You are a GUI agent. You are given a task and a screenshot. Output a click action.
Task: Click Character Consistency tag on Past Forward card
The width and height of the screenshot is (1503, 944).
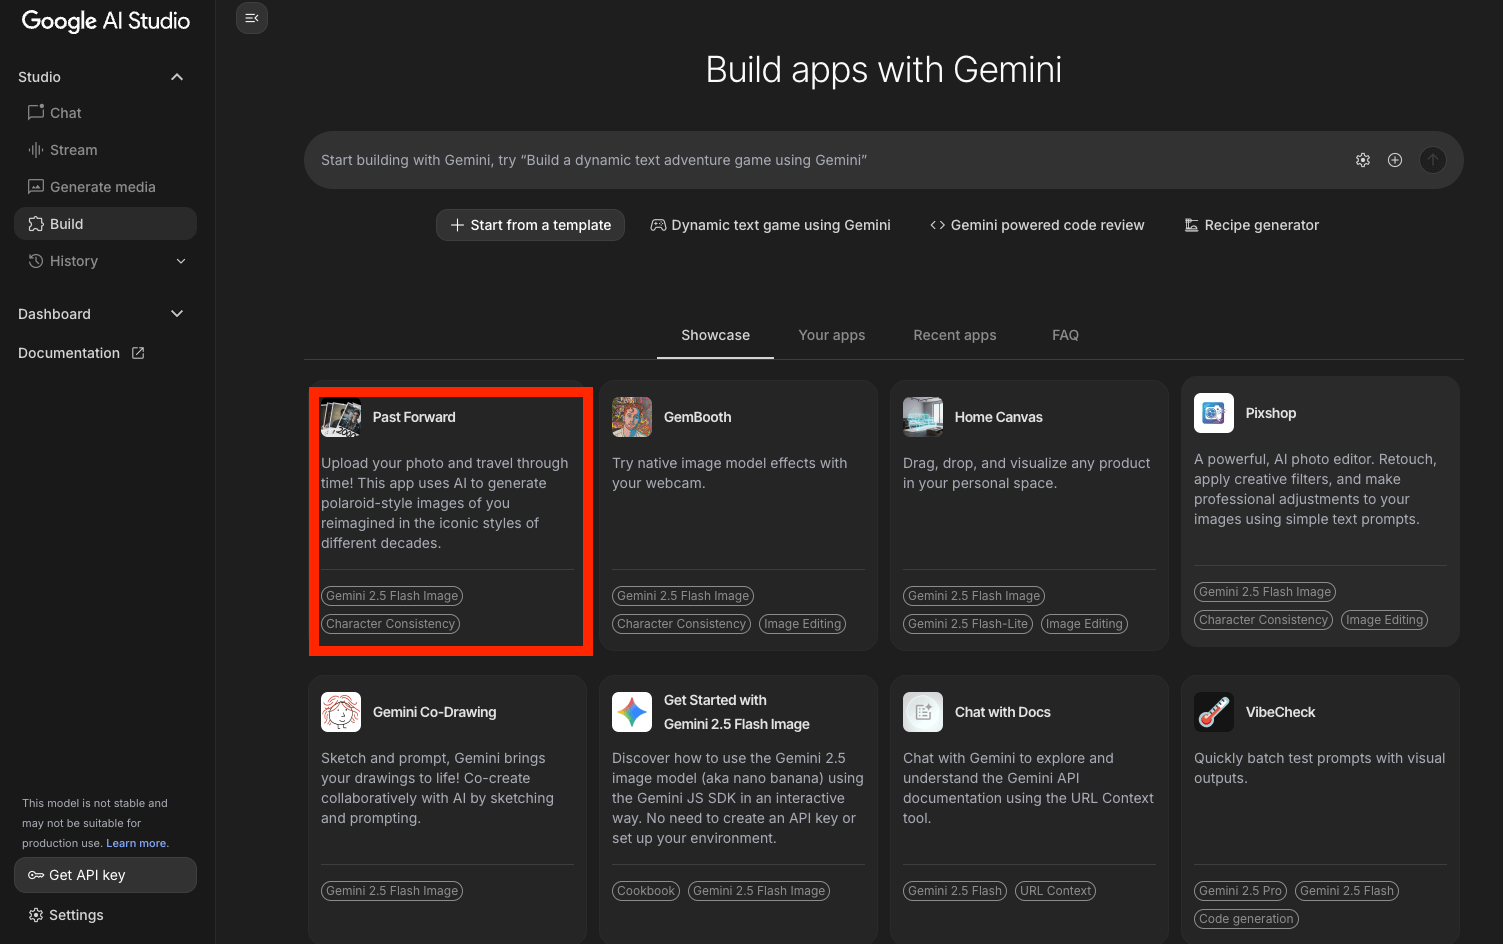click(x=391, y=624)
